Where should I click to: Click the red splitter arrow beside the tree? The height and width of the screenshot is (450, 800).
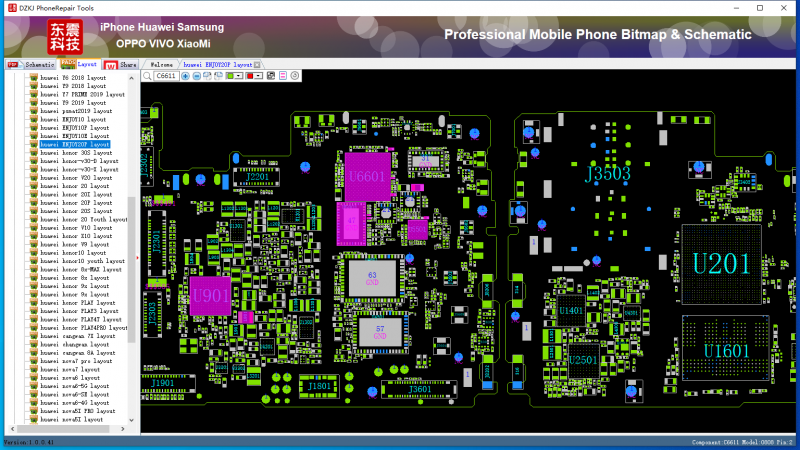(x=138, y=258)
